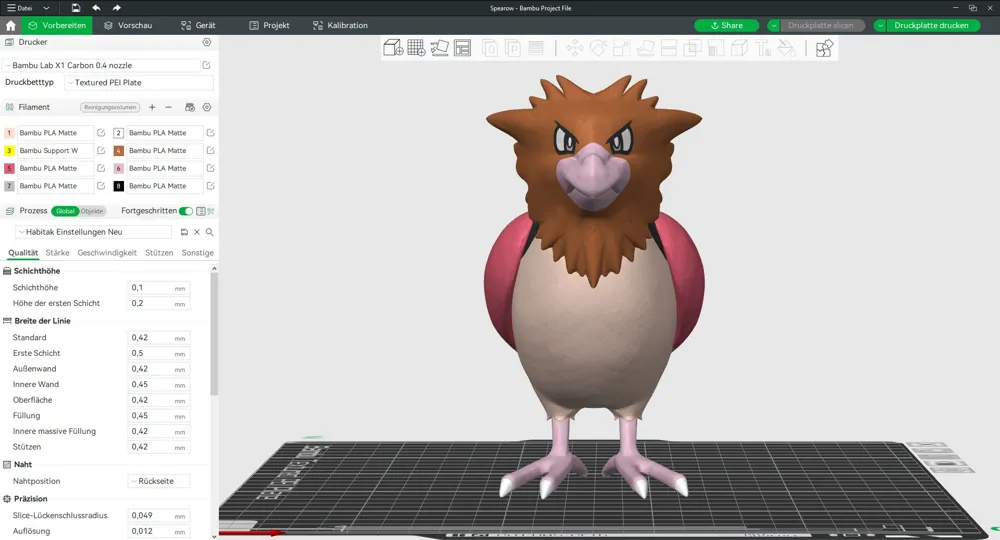Click the AMS sync icon in Filament header
This screenshot has width=1000, height=540.
tap(190, 107)
